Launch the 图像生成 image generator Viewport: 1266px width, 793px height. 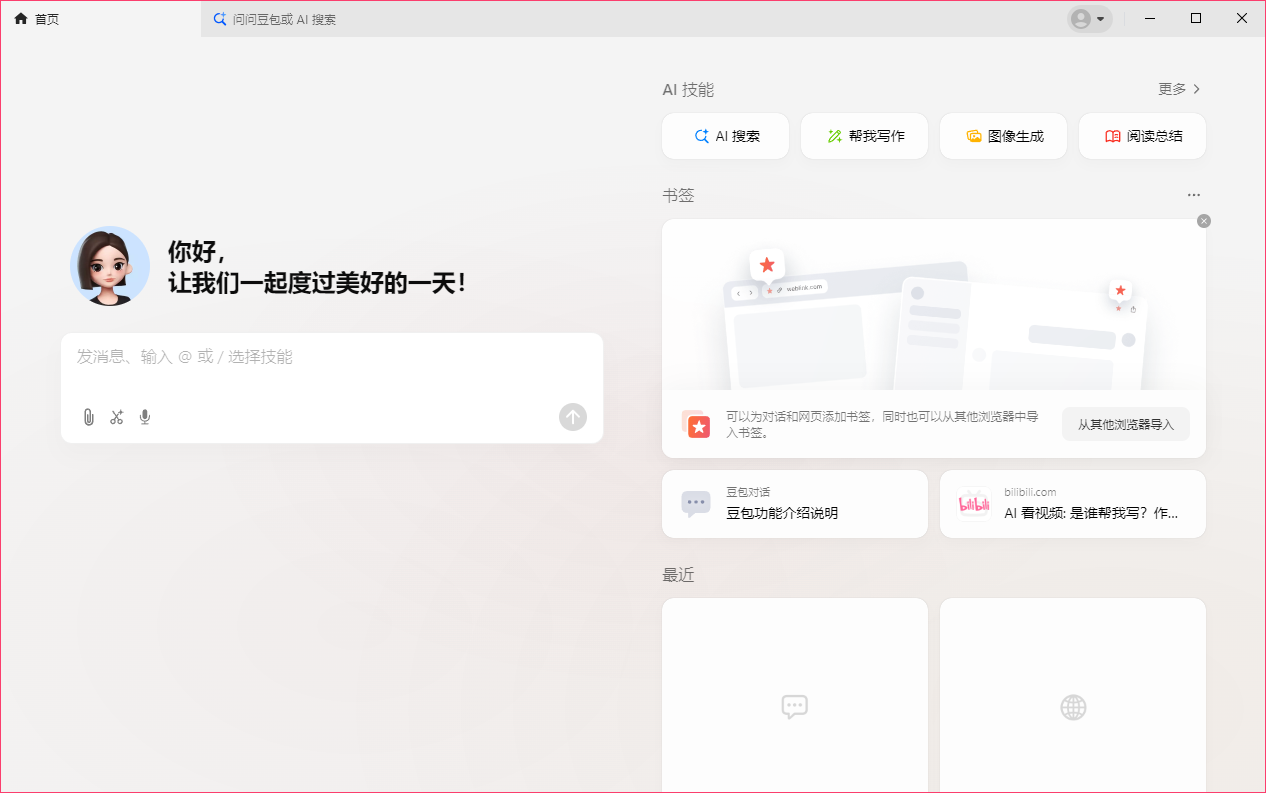(1003, 136)
